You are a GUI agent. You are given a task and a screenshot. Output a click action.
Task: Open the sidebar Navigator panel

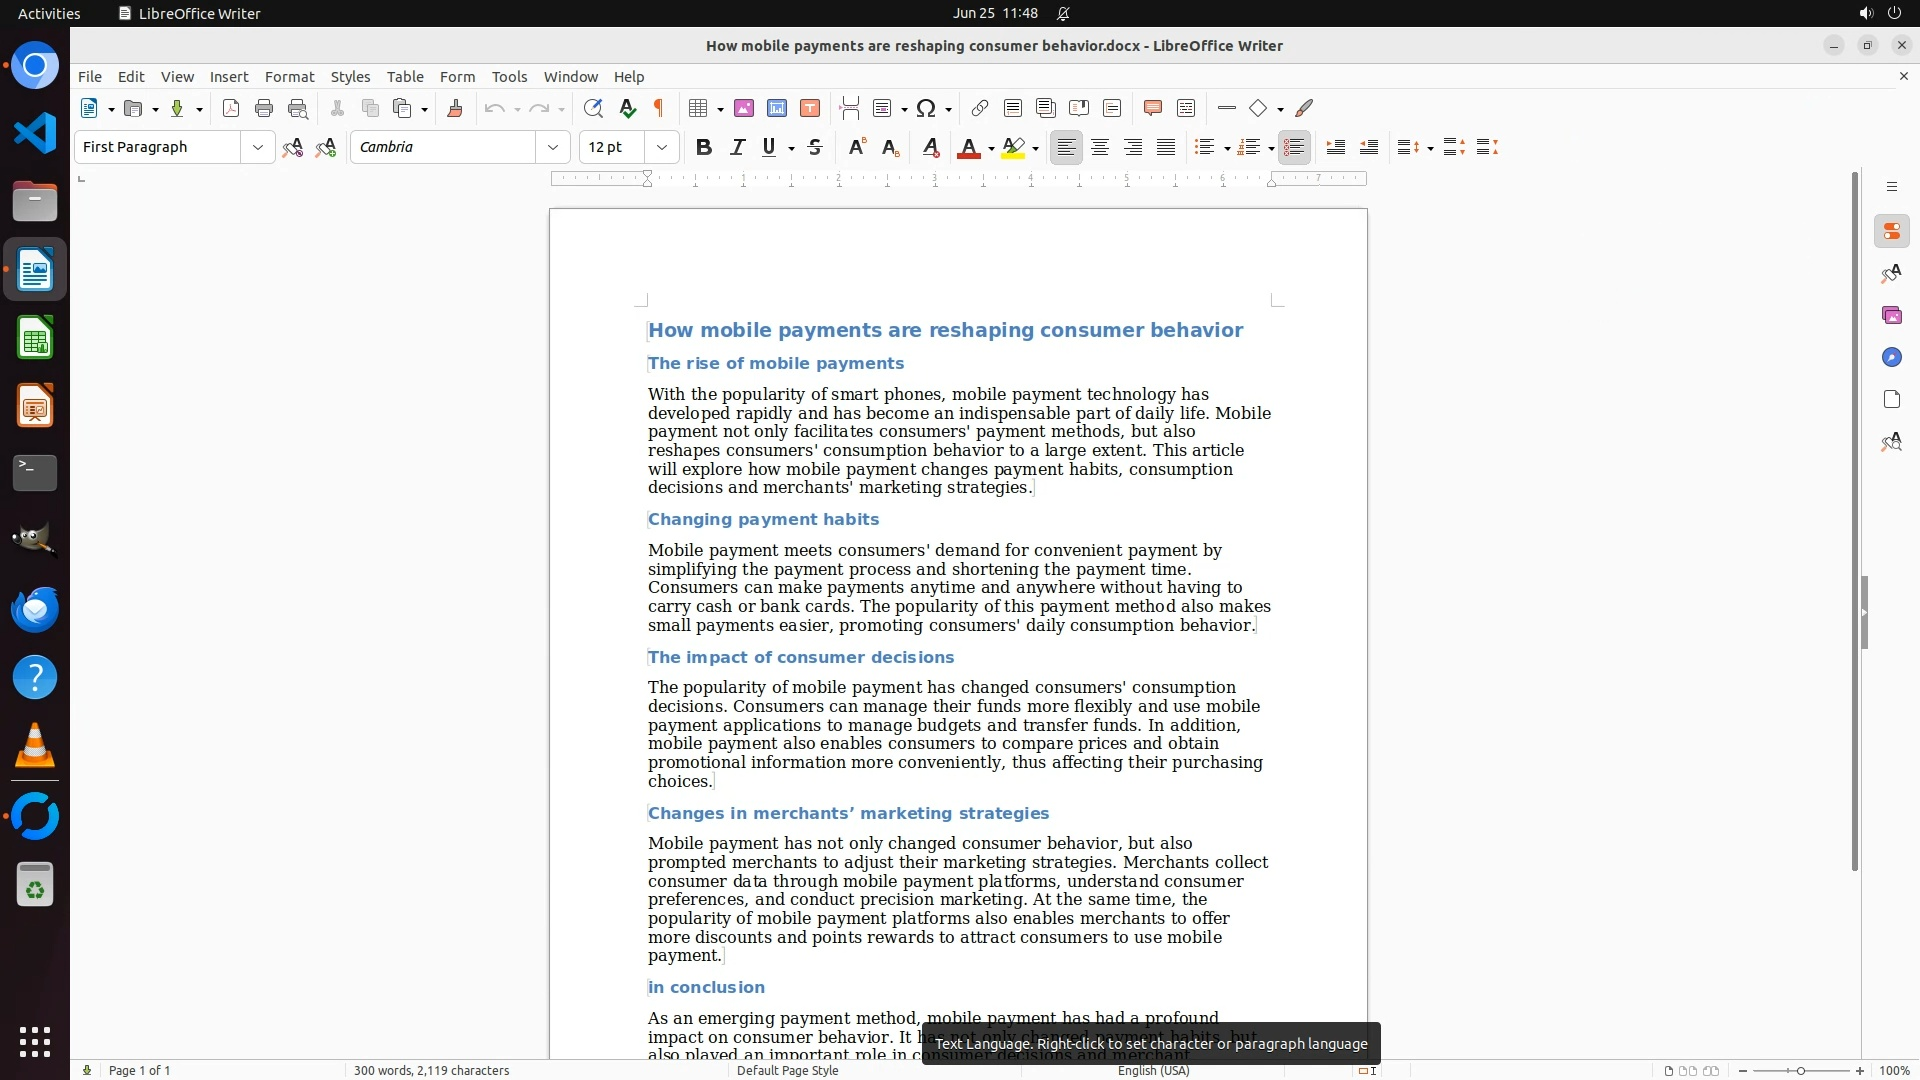click(x=1891, y=357)
